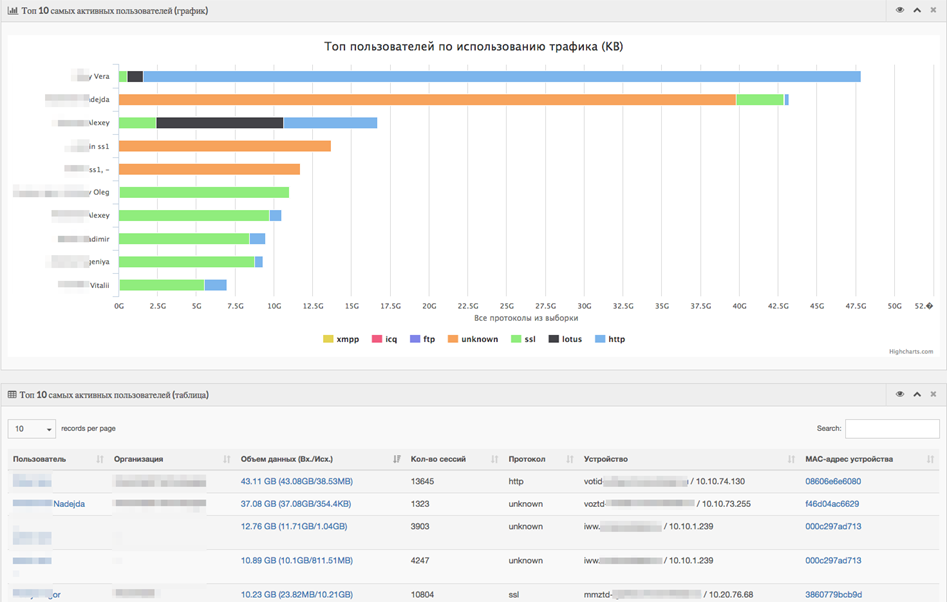
Task: Open MAC address f46d04ac6629 link
Action: (832, 504)
